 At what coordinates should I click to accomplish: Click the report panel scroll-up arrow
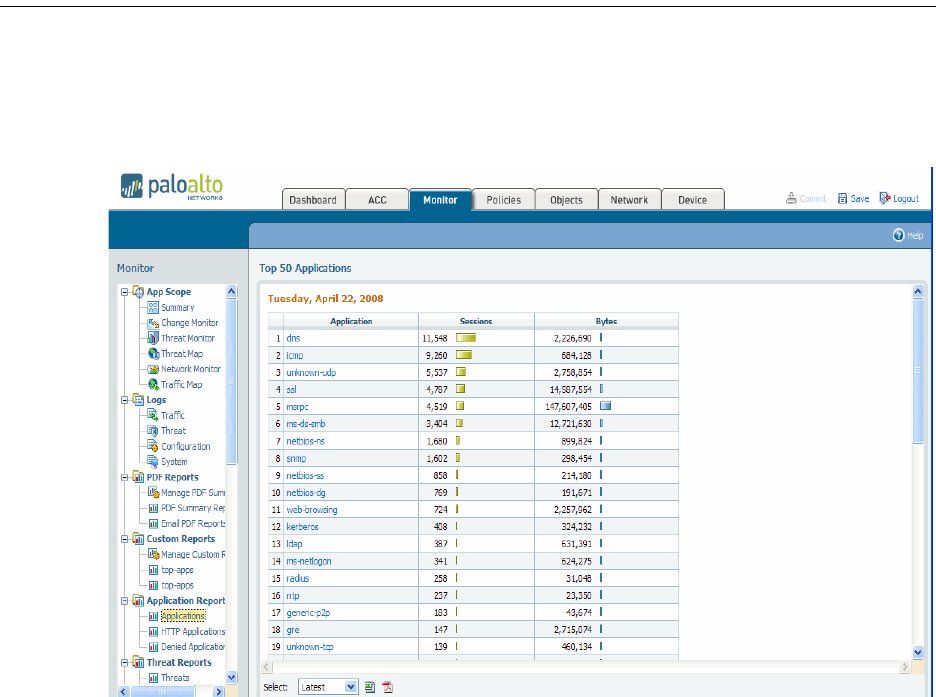pos(918,292)
